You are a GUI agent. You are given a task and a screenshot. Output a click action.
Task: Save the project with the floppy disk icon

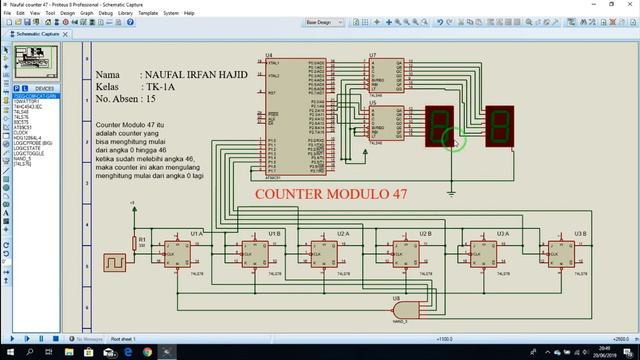click(27, 22)
